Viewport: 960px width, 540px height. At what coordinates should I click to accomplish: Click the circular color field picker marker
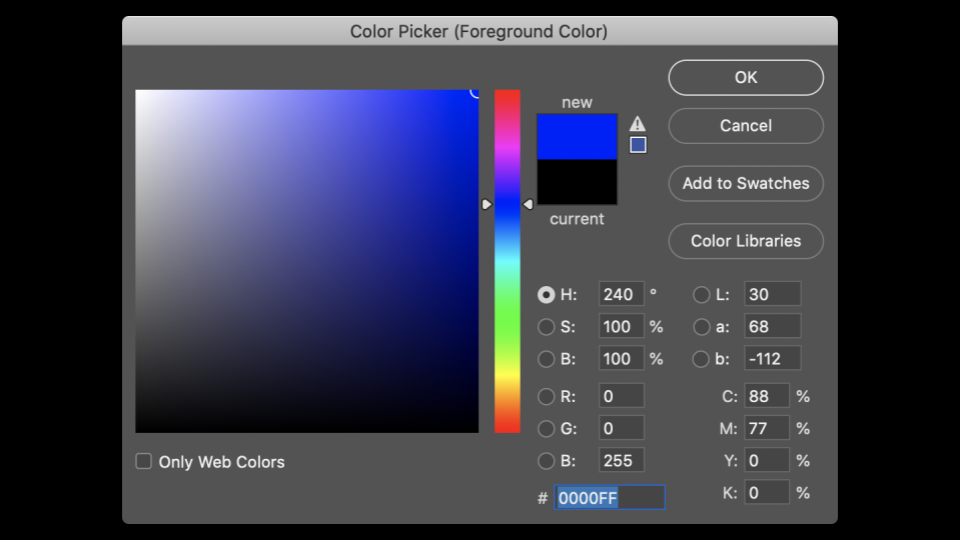coord(476,92)
